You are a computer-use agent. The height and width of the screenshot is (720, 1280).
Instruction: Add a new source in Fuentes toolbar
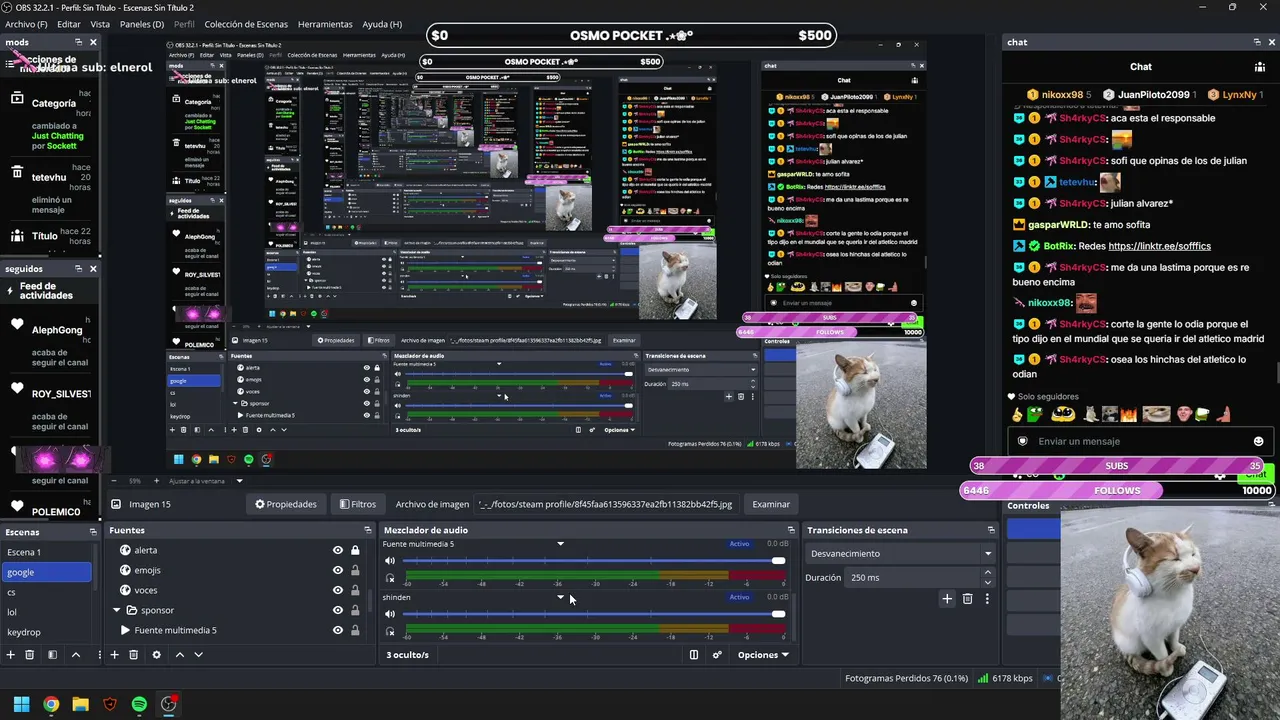115,655
